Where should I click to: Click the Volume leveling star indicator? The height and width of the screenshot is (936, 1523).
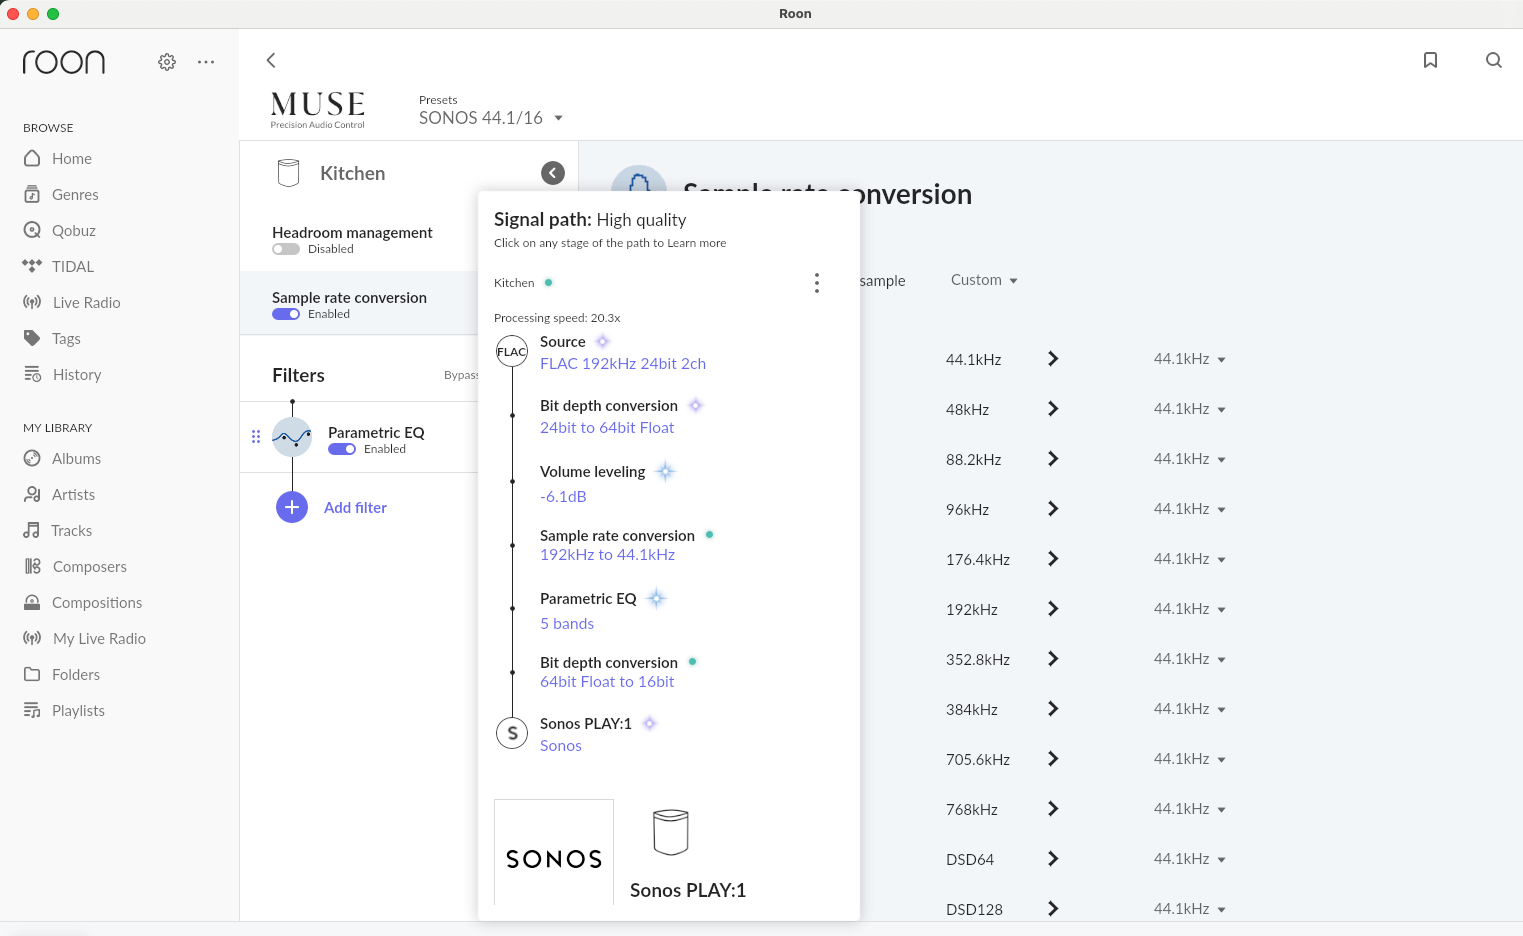coord(665,471)
